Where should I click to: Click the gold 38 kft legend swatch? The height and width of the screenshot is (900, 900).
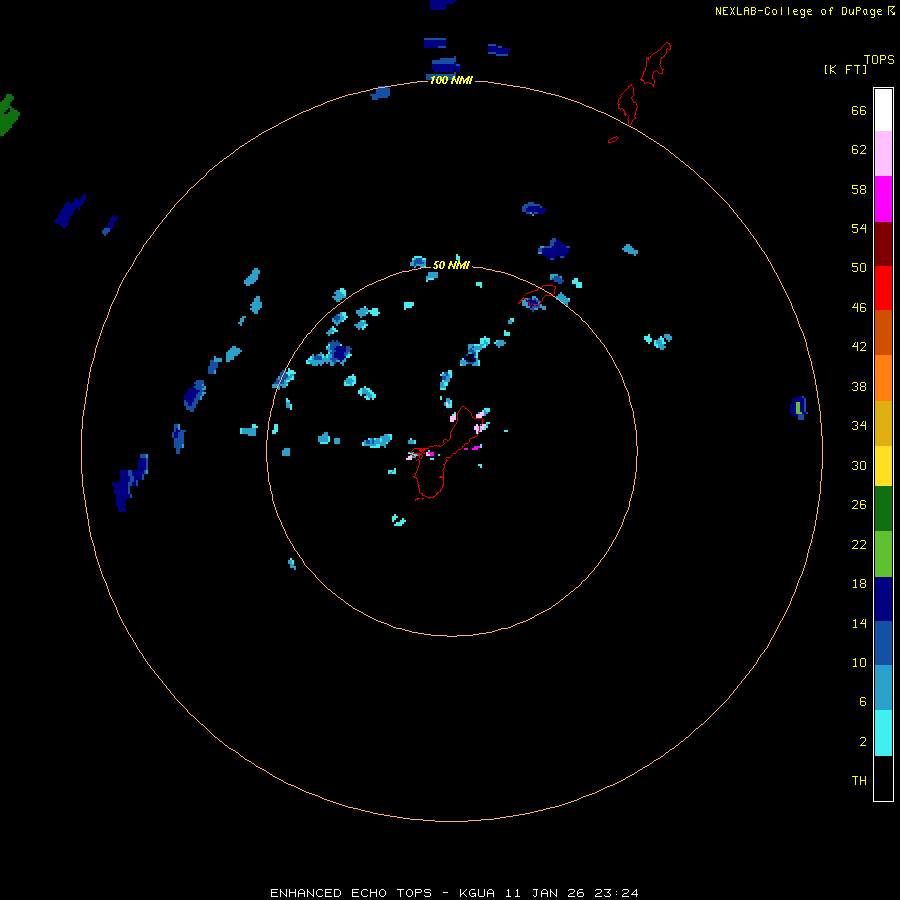pyautogui.click(x=883, y=423)
